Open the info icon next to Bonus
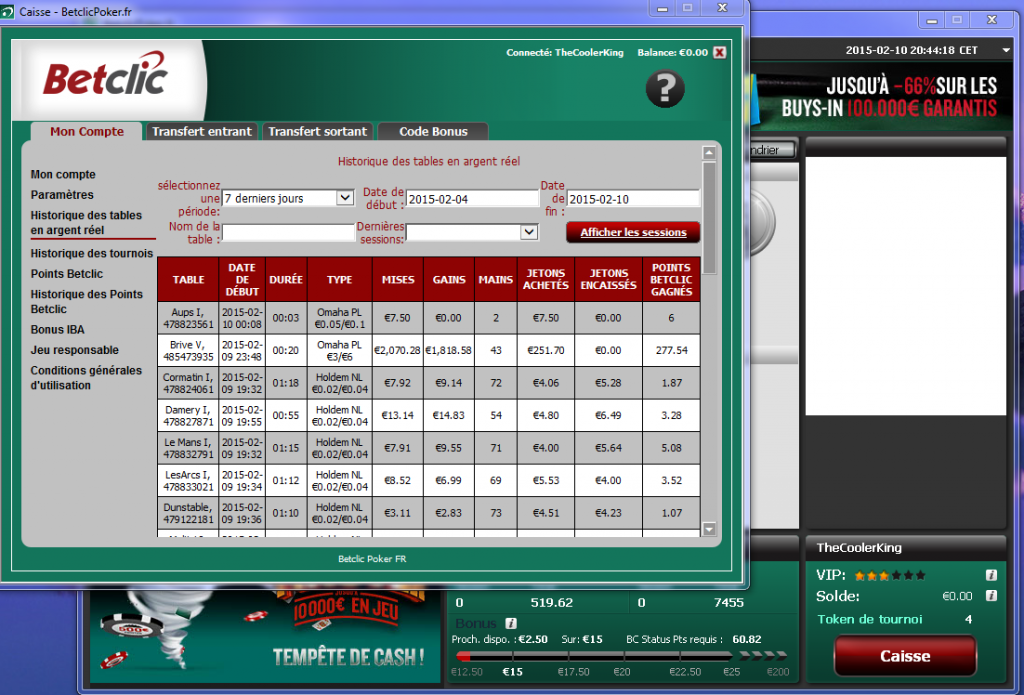The height and width of the screenshot is (695, 1024). 511,624
